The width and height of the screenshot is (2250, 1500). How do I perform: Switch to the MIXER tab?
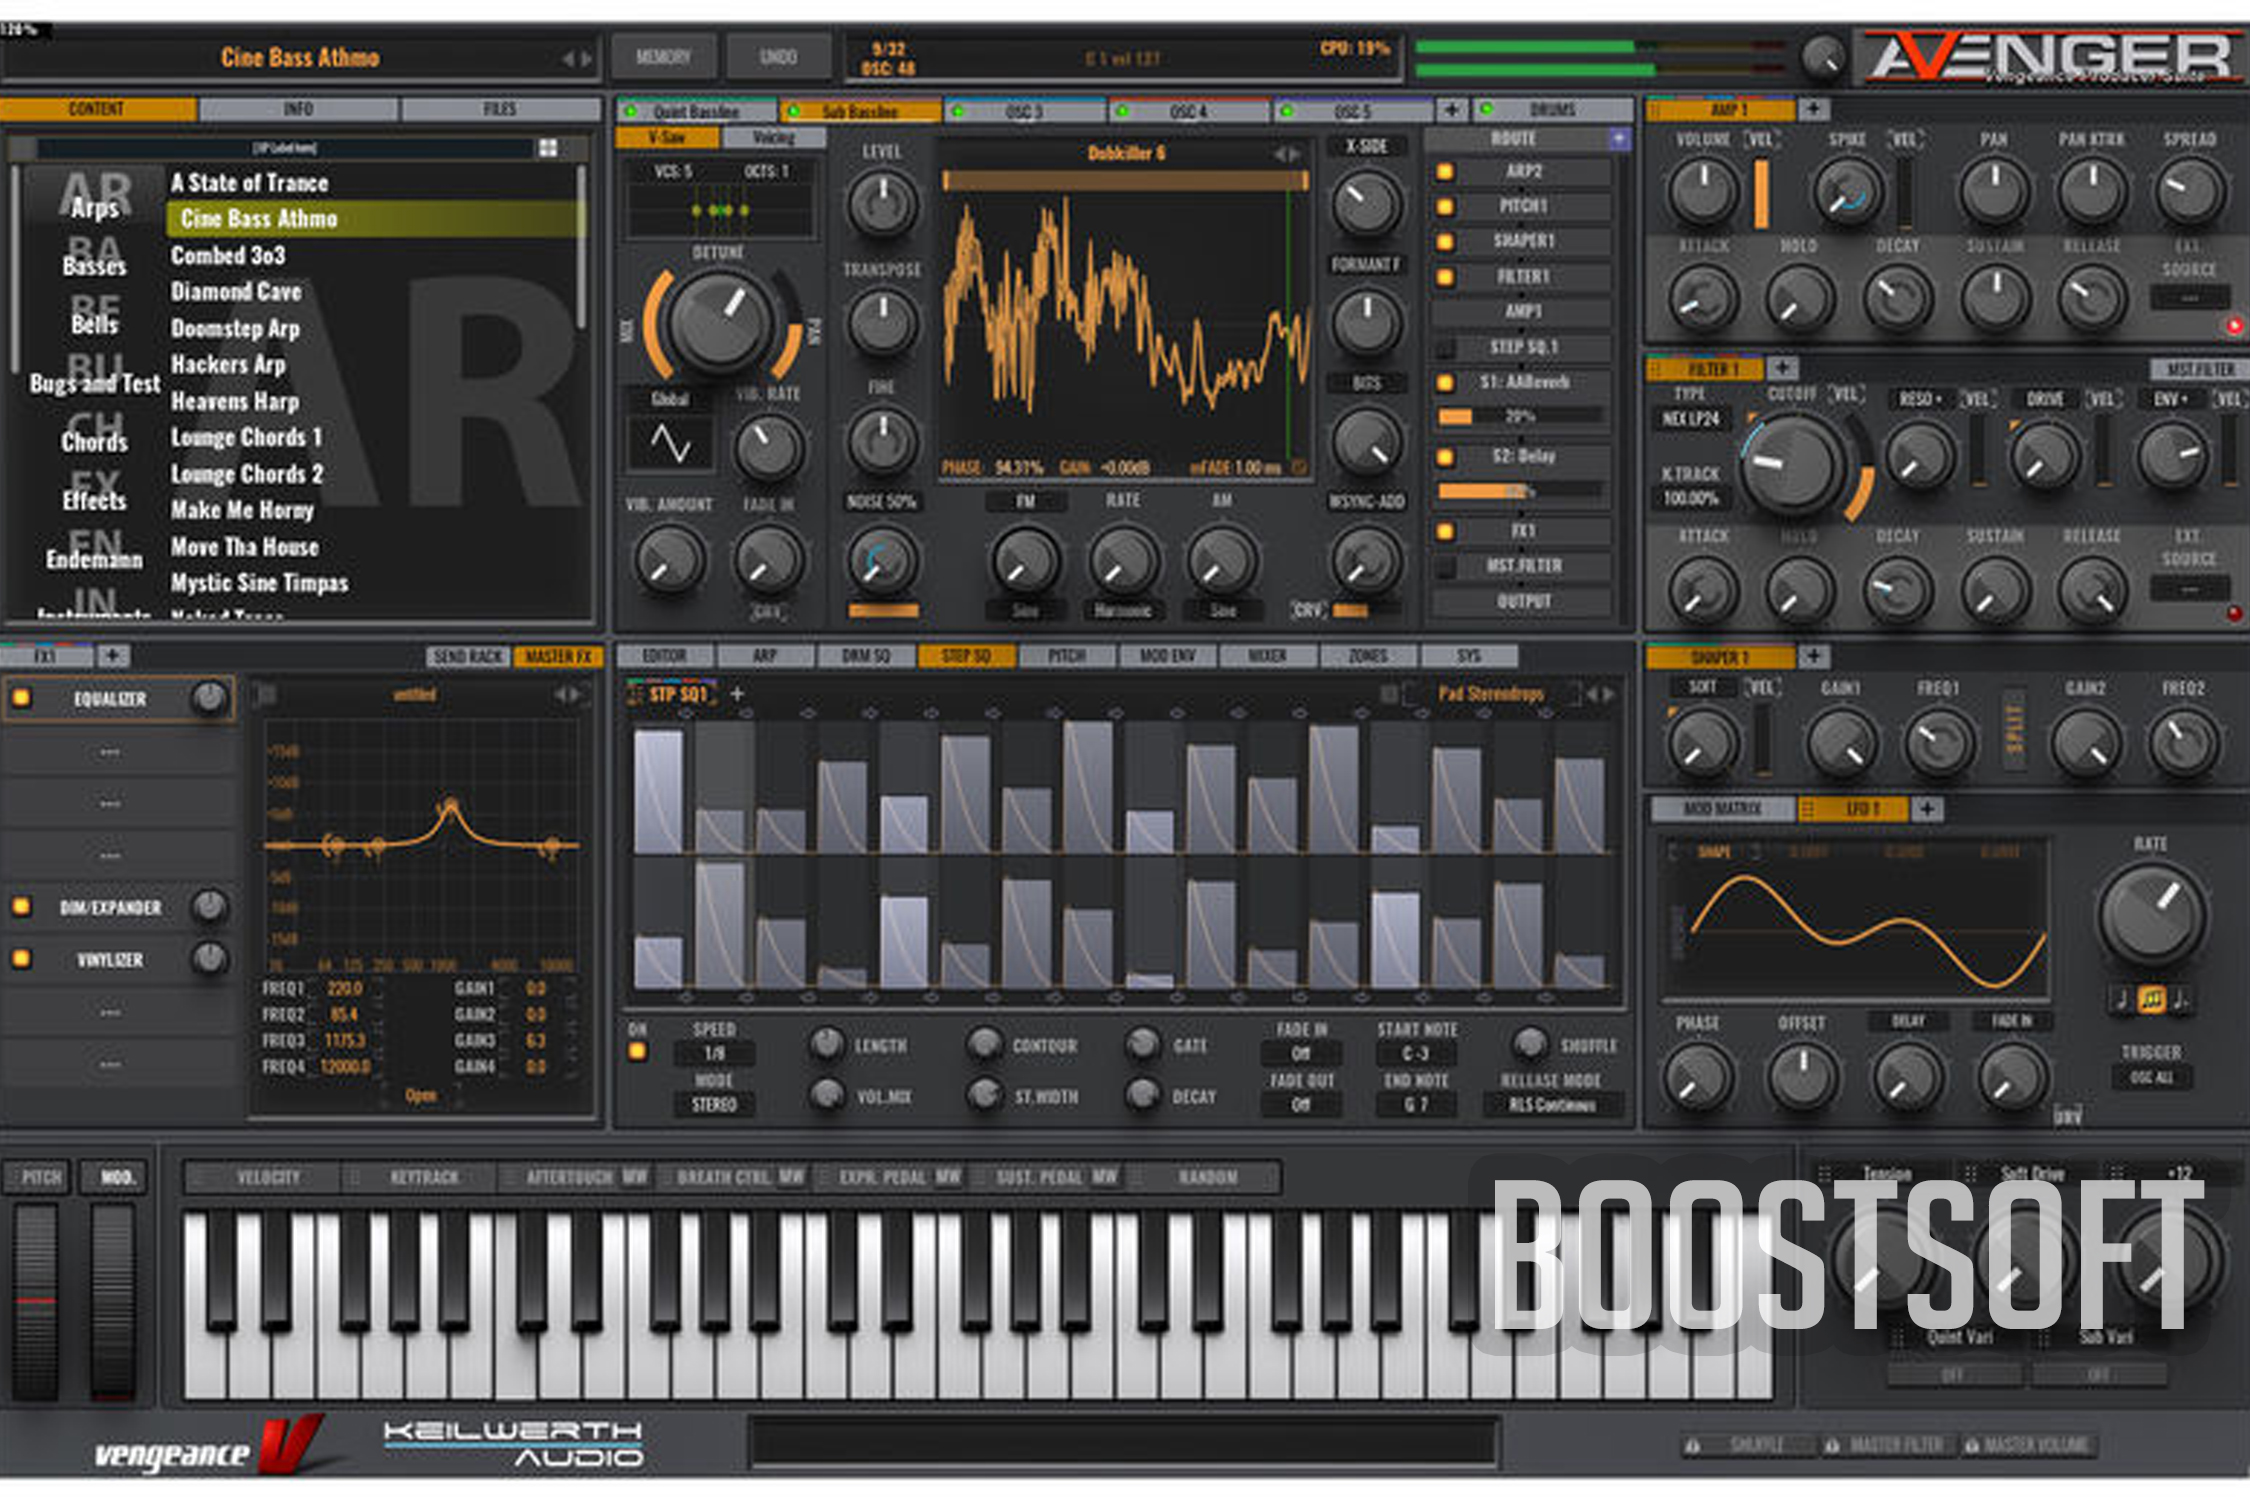tap(1267, 656)
